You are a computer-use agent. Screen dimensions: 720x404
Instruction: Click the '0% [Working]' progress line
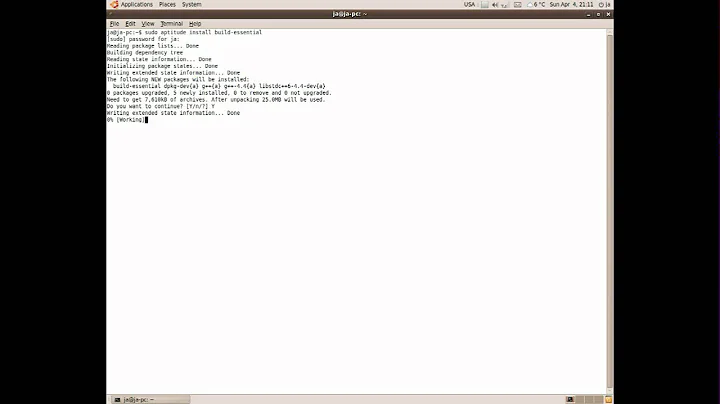(x=125, y=119)
